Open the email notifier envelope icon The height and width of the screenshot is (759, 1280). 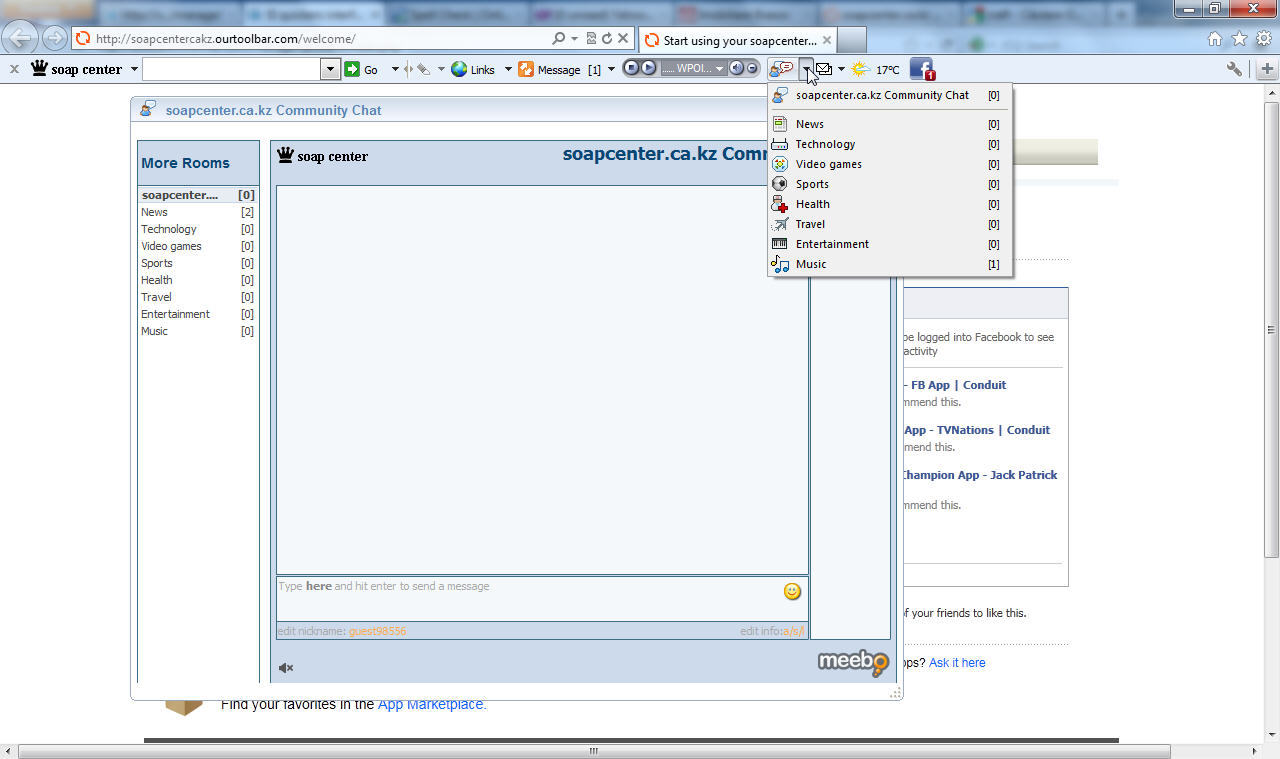pyautogui.click(x=824, y=69)
